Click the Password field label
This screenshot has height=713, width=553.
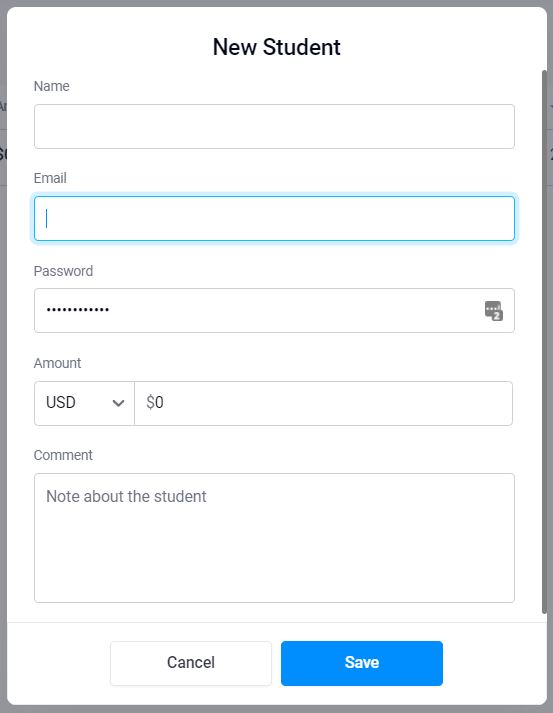63,271
